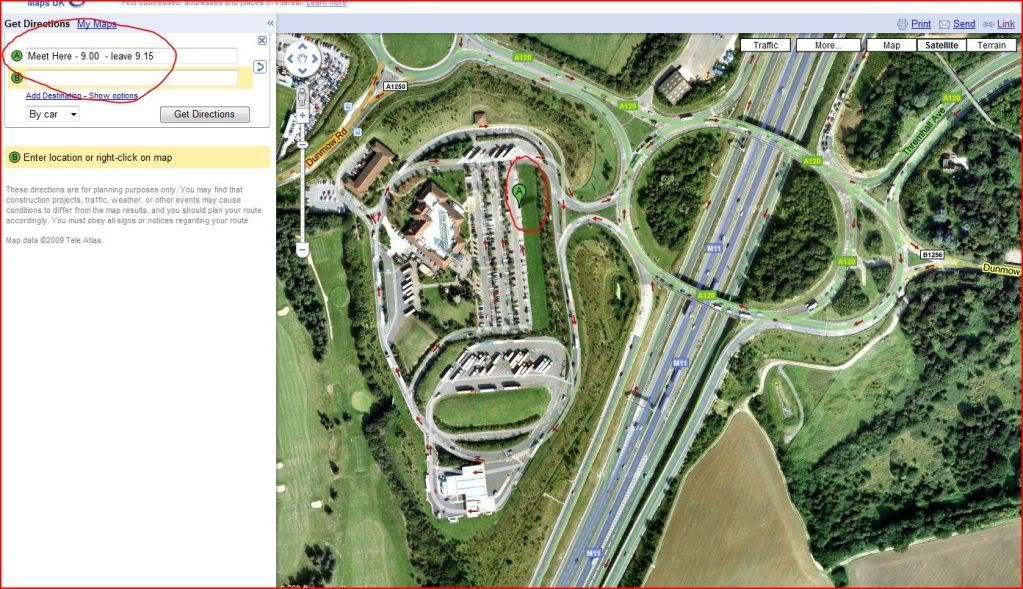Select the Get Directions tab heading
Image resolution: width=1023 pixels, height=589 pixels.
(37, 23)
